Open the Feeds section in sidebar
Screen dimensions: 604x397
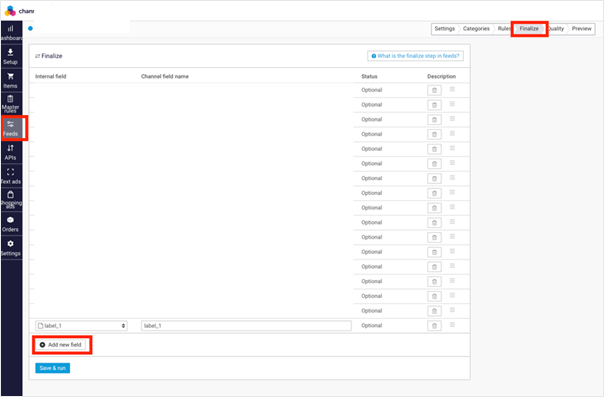click(10, 128)
